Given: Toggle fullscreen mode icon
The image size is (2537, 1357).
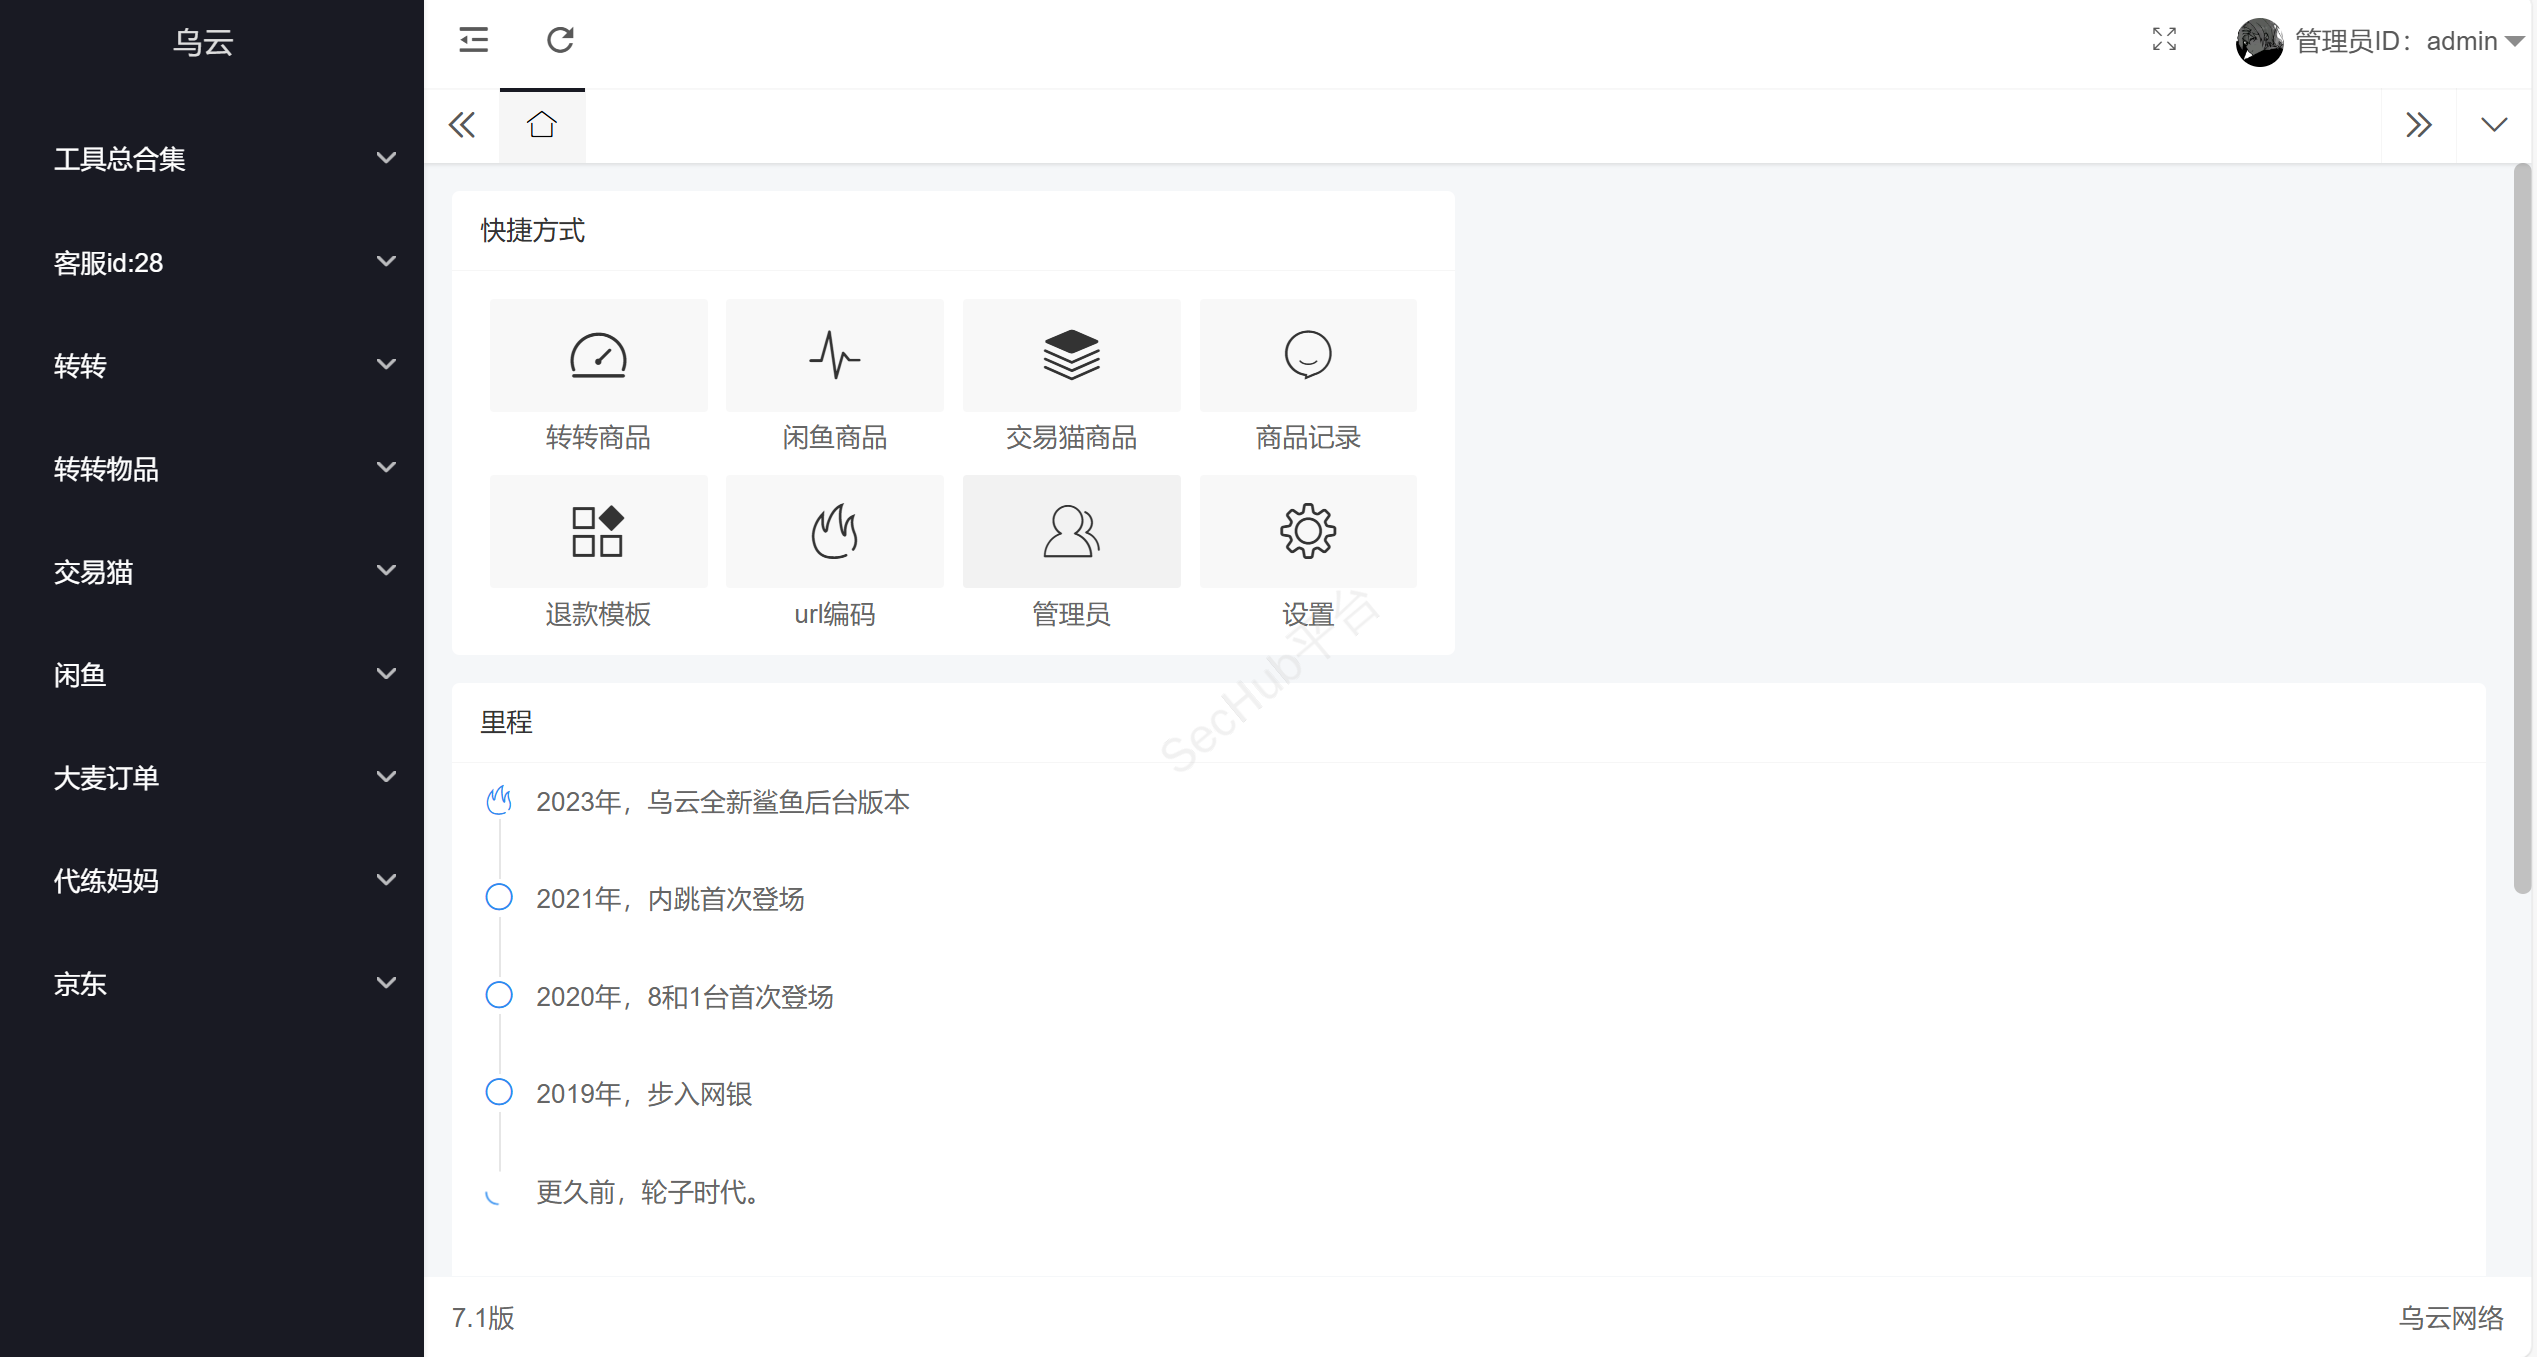Looking at the screenshot, I should [x=2164, y=40].
